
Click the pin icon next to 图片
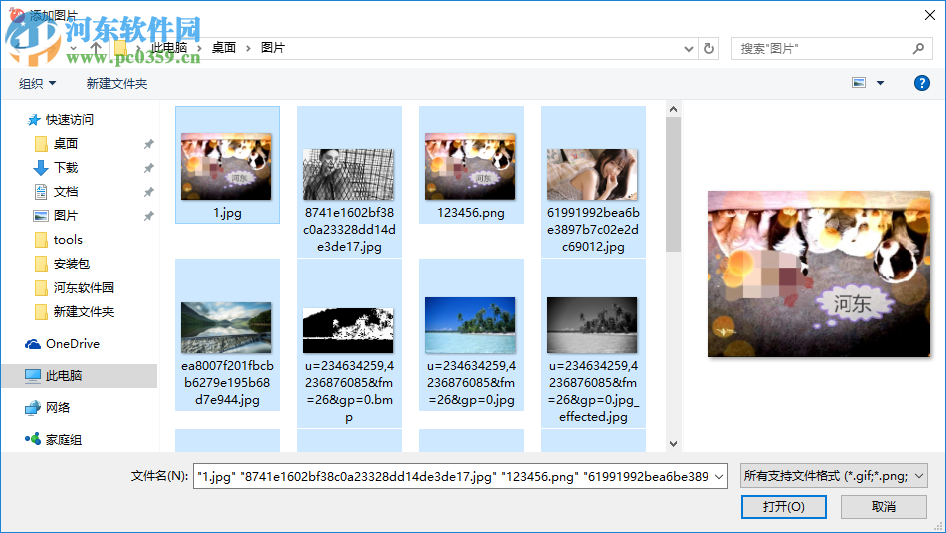click(x=148, y=215)
